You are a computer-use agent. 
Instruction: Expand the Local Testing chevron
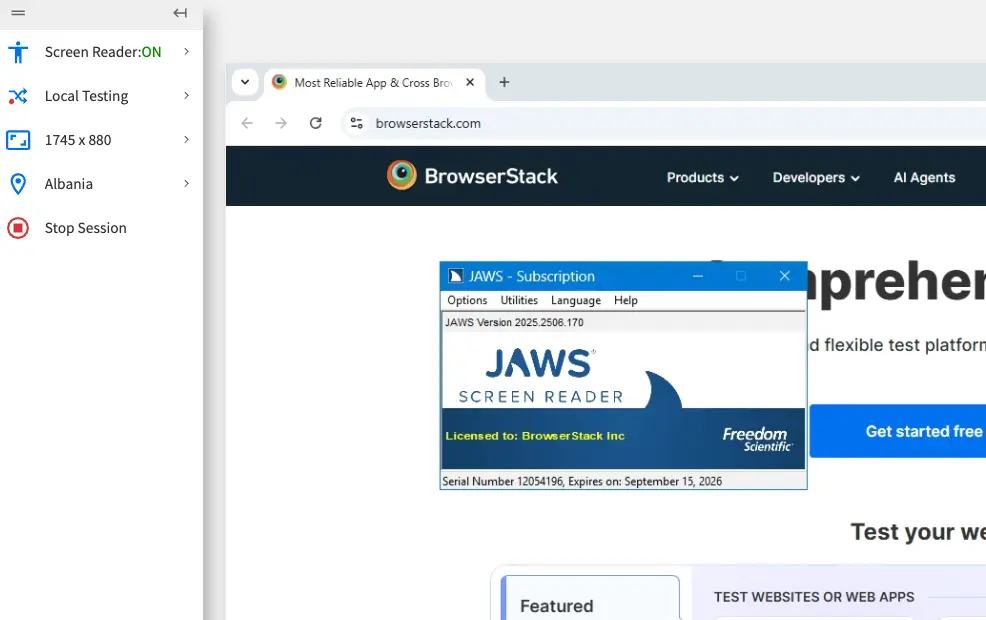tap(188, 95)
